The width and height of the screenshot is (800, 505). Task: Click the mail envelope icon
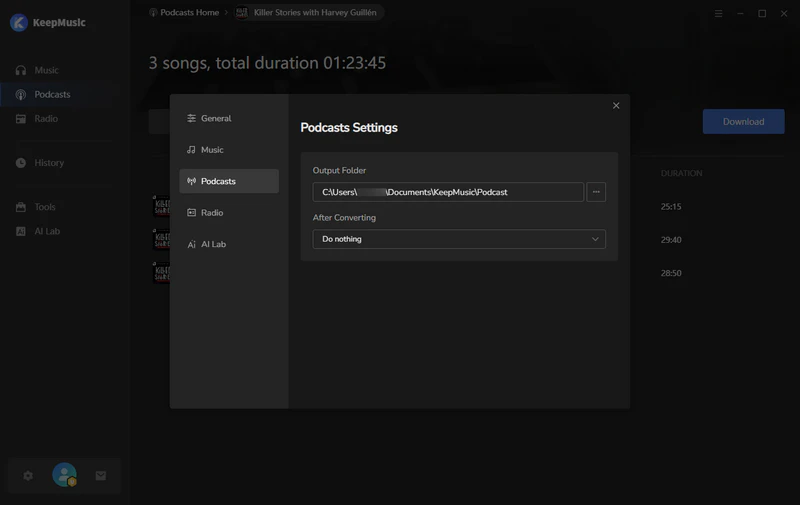[100, 476]
